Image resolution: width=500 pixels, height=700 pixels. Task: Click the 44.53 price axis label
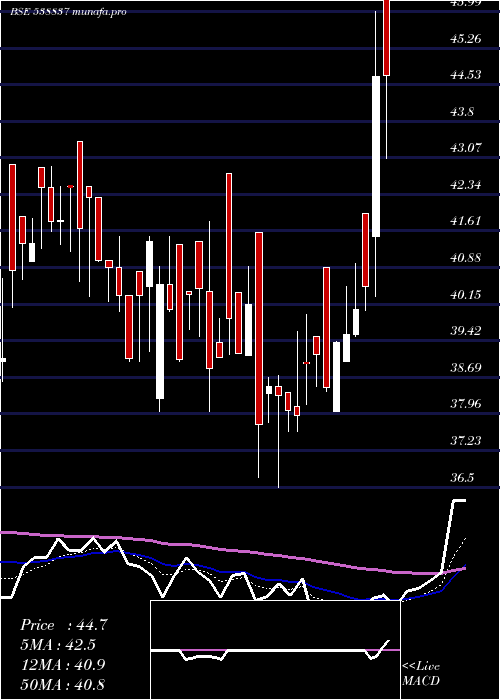pyautogui.click(x=466, y=75)
